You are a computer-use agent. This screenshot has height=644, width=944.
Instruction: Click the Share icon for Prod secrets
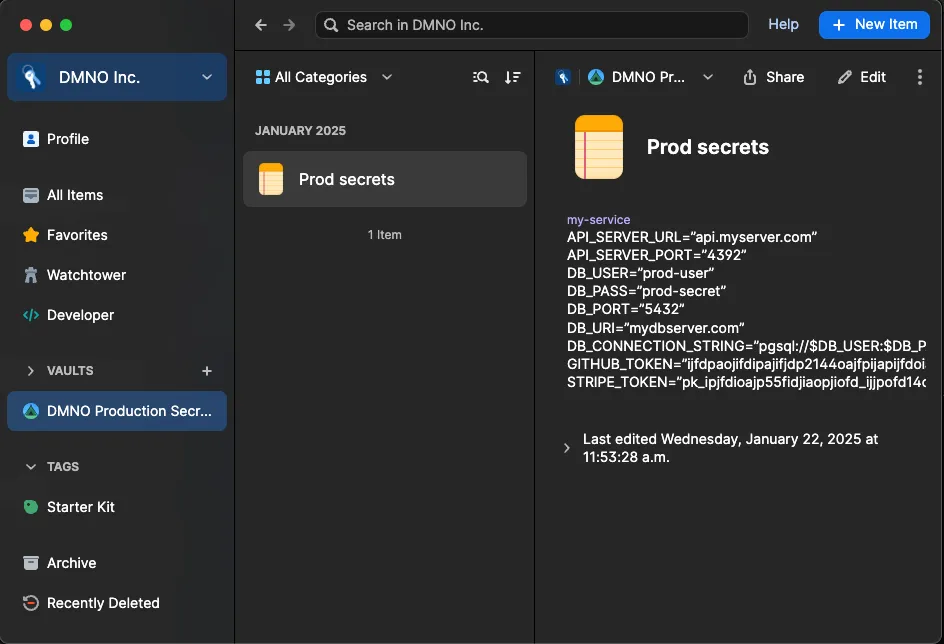(x=774, y=76)
